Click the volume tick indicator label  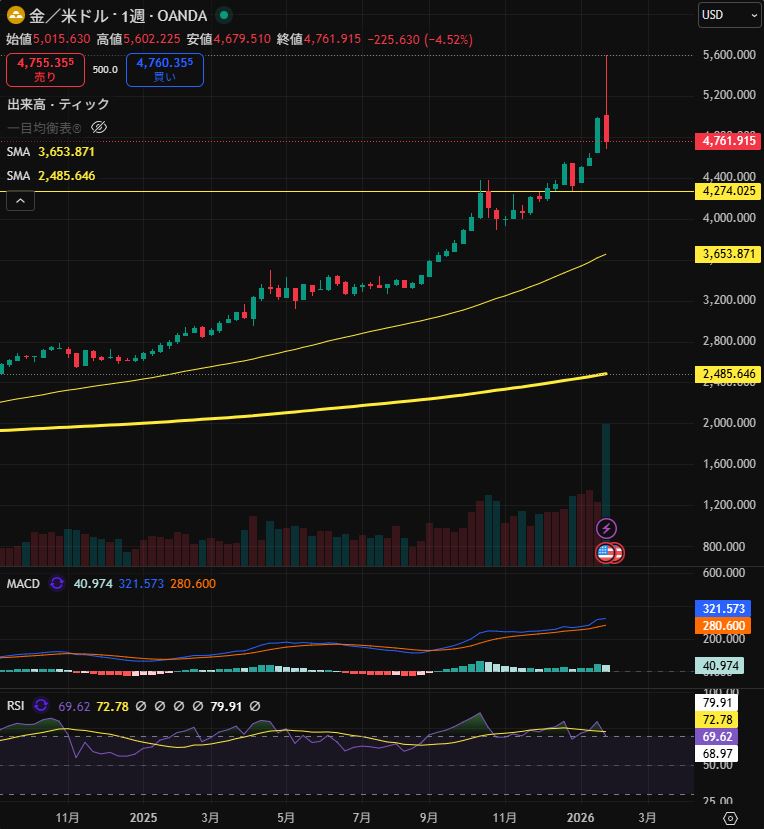58,104
